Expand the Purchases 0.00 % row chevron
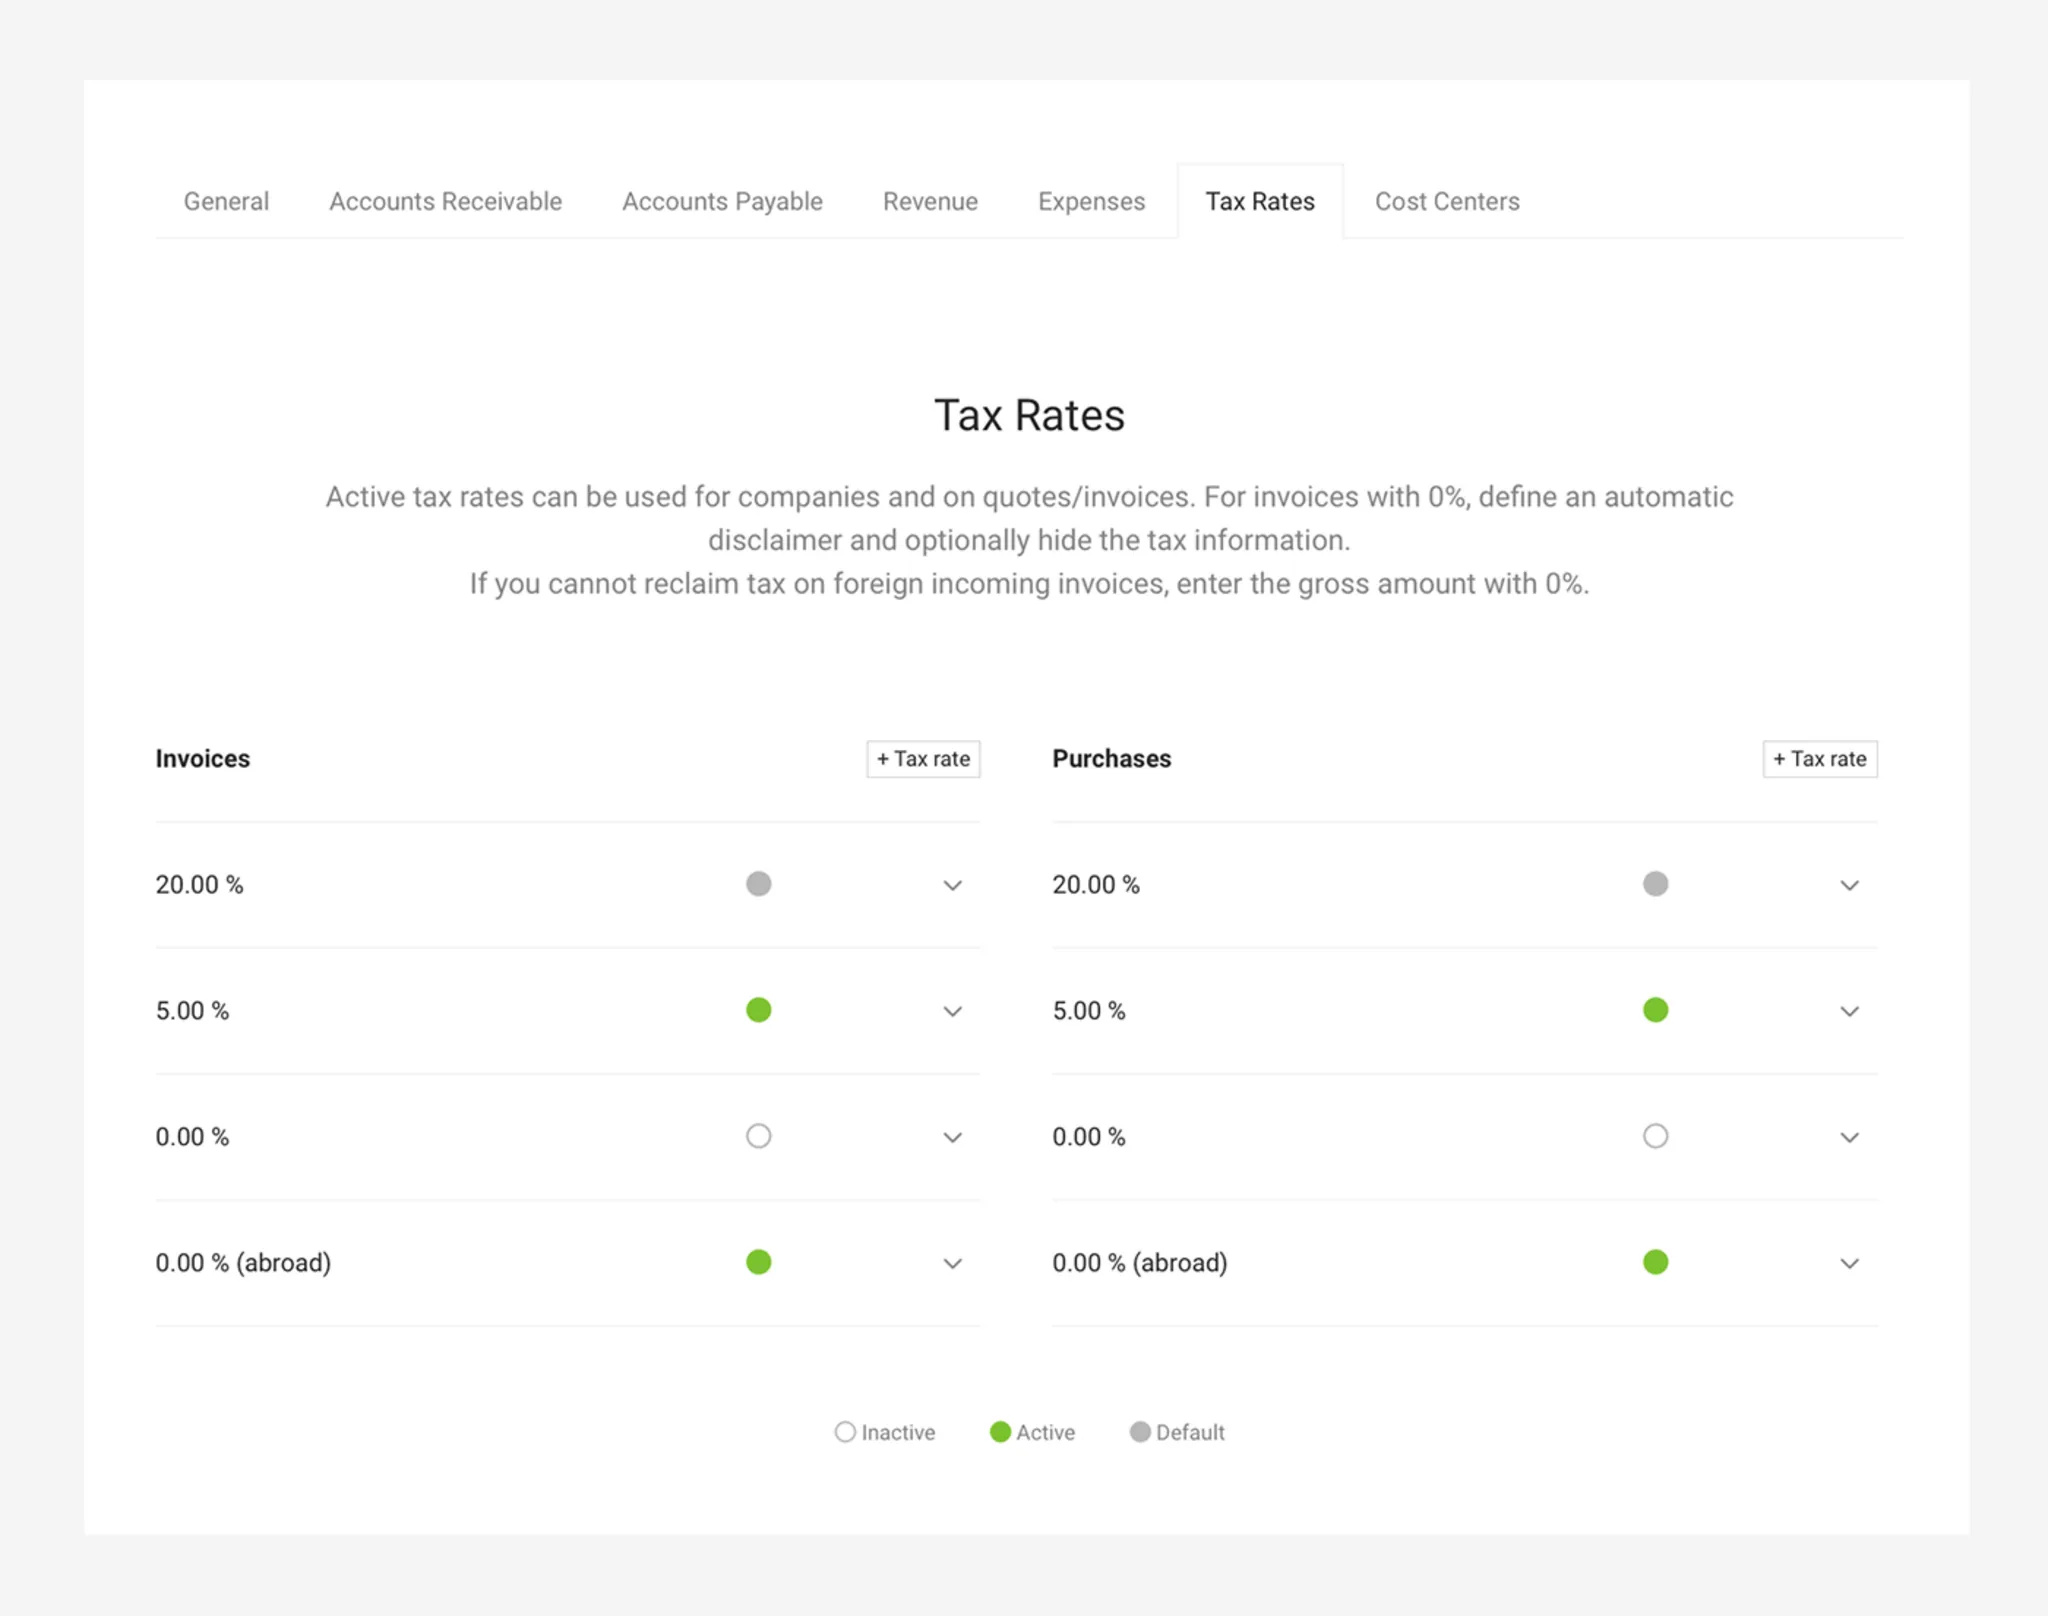Screen dimensions: 2048x1616 [1850, 1137]
